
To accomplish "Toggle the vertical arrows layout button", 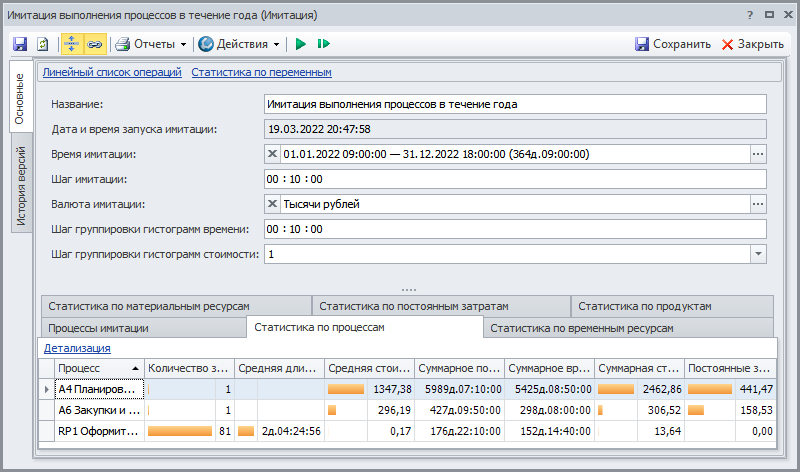I will (72, 44).
